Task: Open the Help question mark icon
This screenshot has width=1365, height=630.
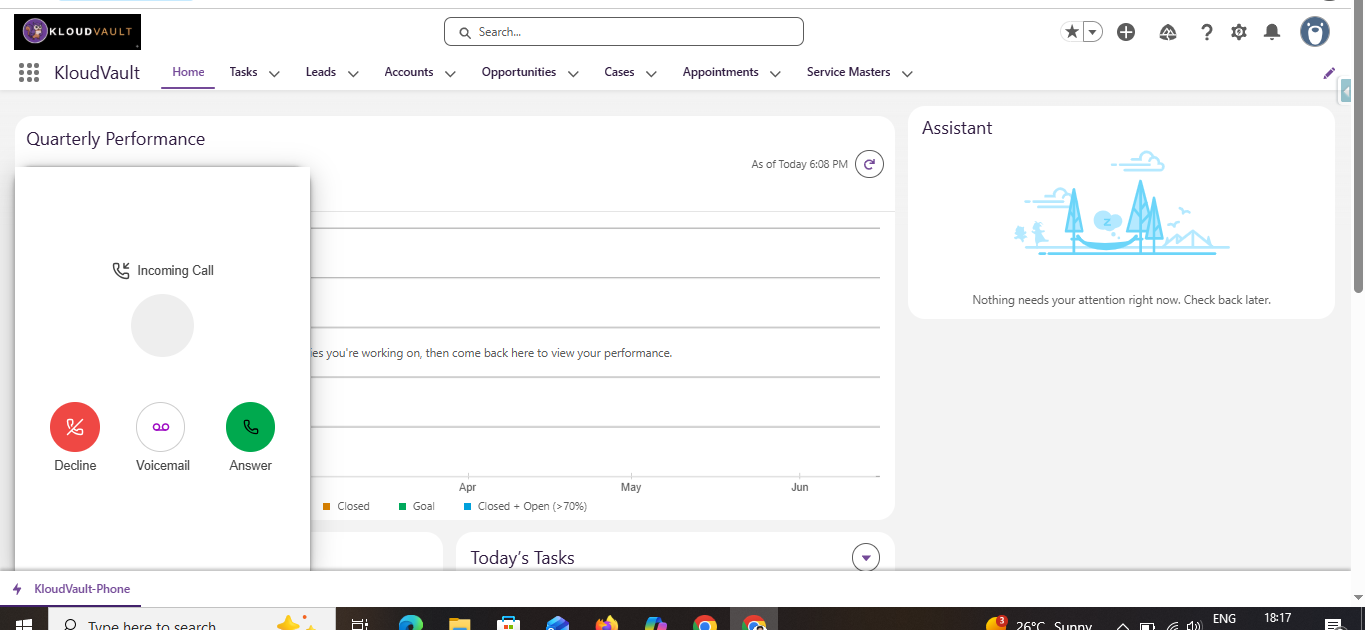Action: [x=1207, y=32]
